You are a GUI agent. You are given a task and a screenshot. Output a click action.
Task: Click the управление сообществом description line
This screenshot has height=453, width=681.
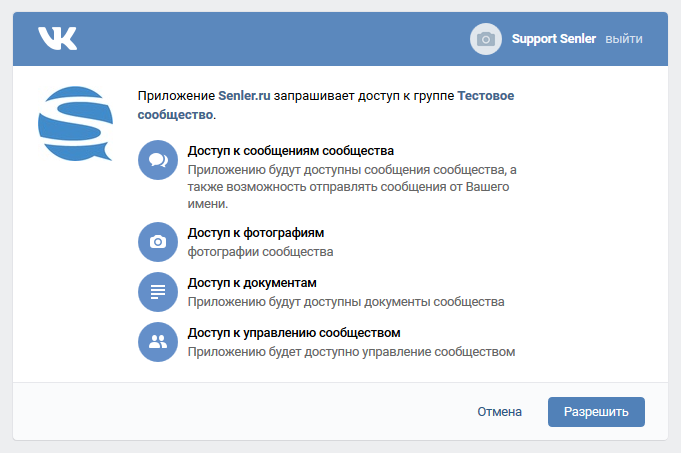coord(350,351)
